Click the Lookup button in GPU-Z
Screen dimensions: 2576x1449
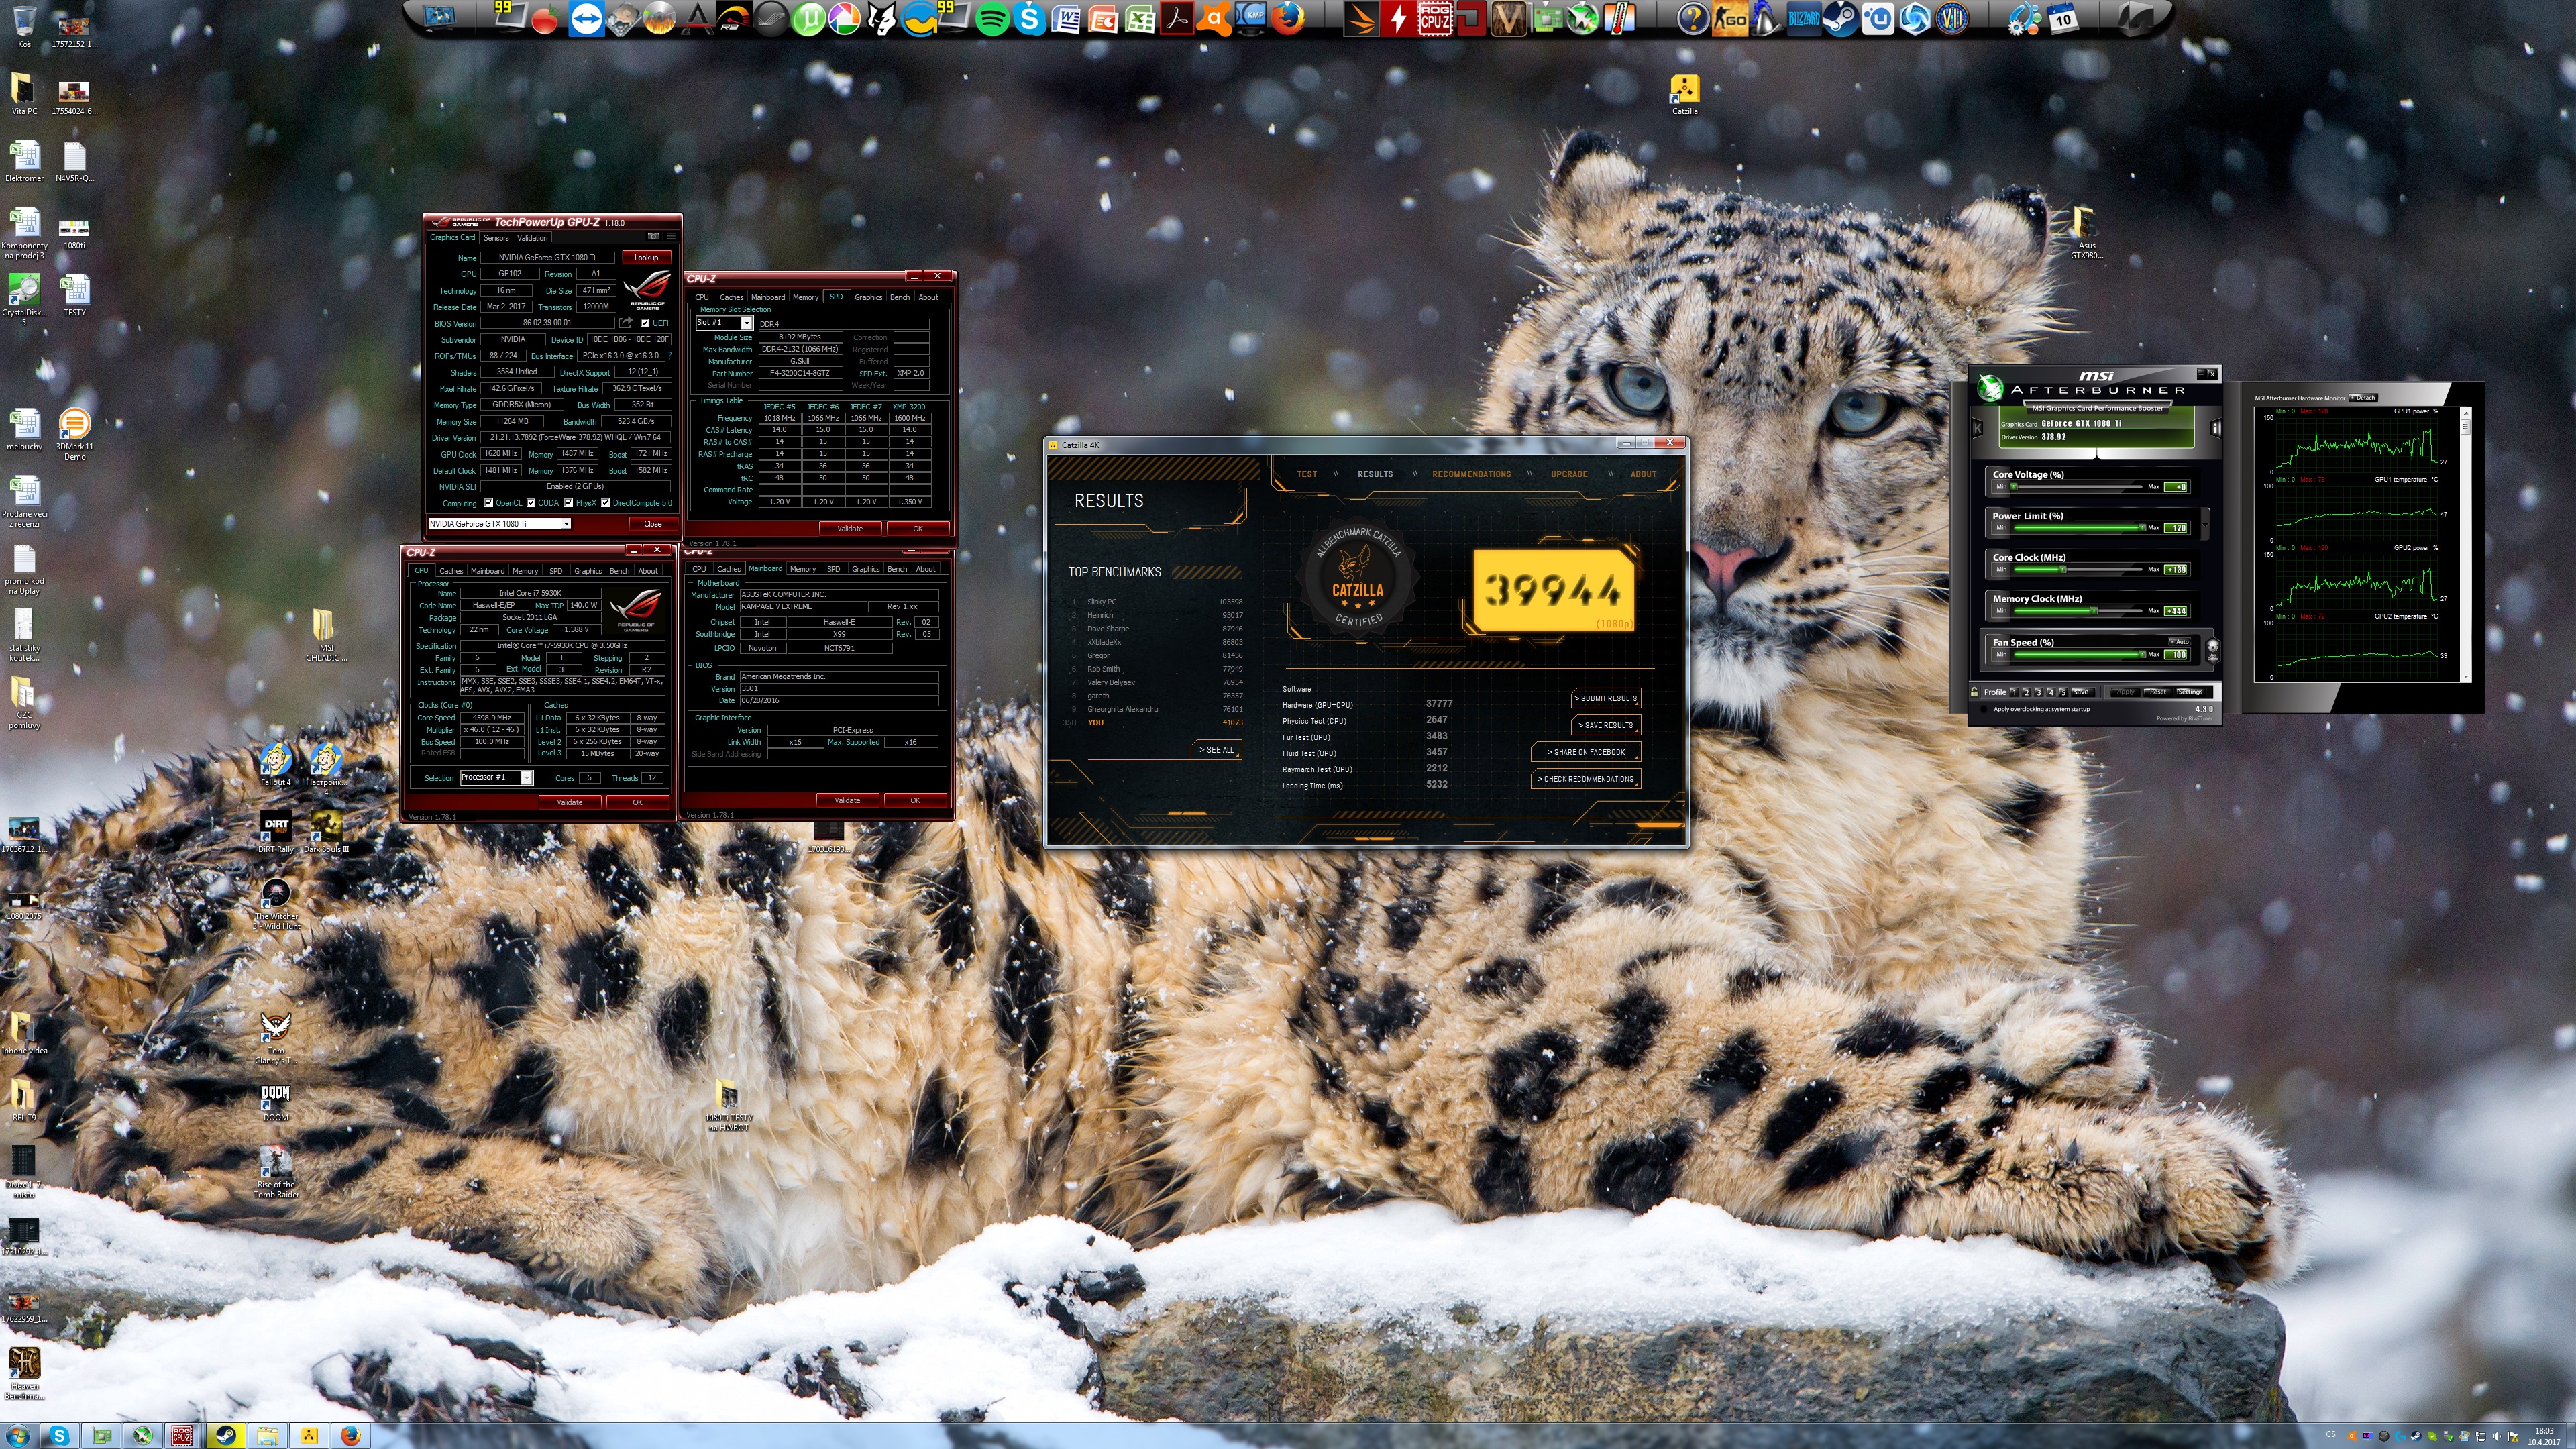click(x=646, y=258)
